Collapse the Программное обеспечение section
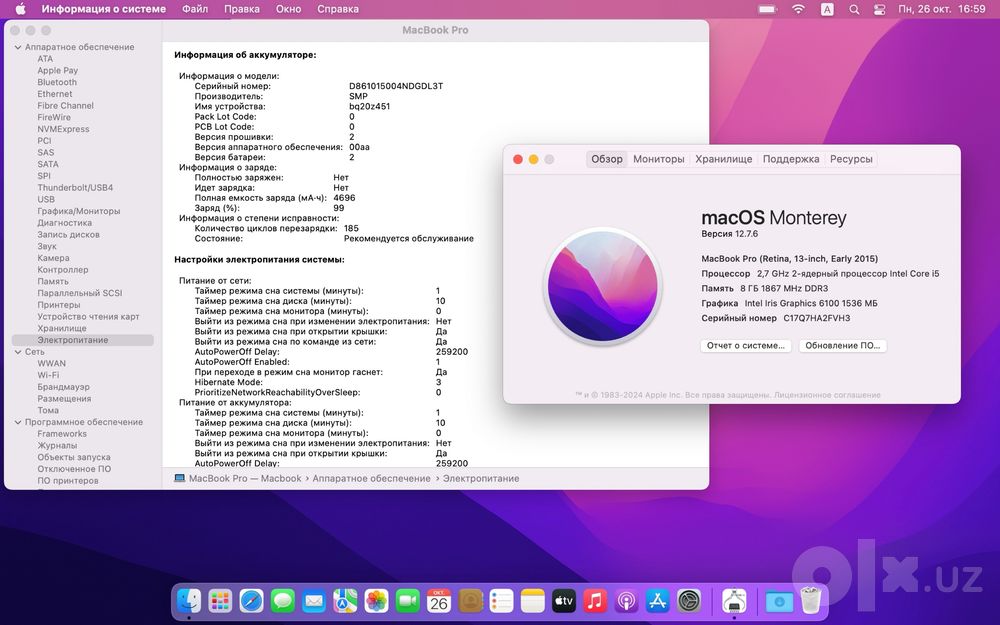The height and width of the screenshot is (625, 1000). [x=18, y=422]
